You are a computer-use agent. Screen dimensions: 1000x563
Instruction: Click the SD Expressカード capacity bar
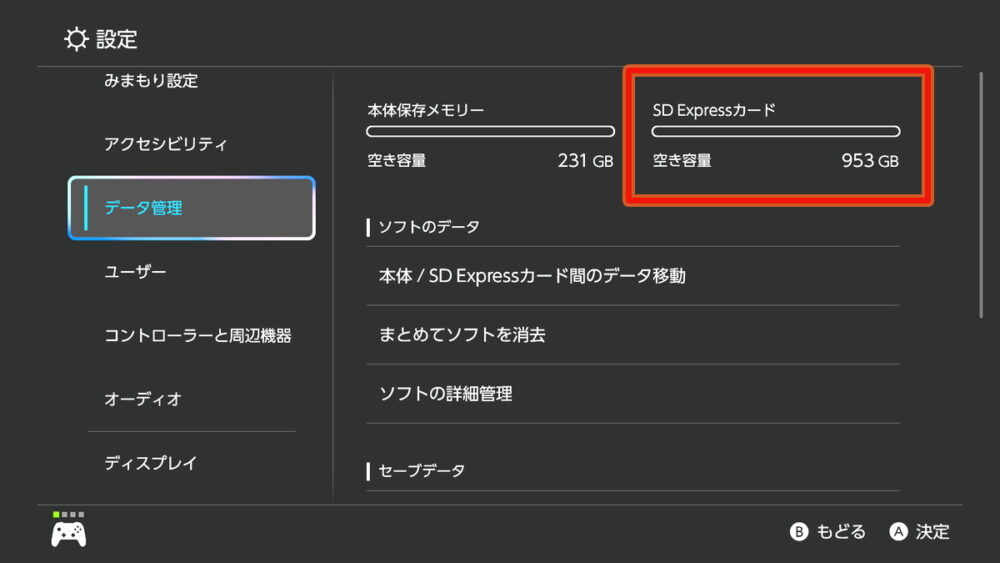tap(776, 131)
